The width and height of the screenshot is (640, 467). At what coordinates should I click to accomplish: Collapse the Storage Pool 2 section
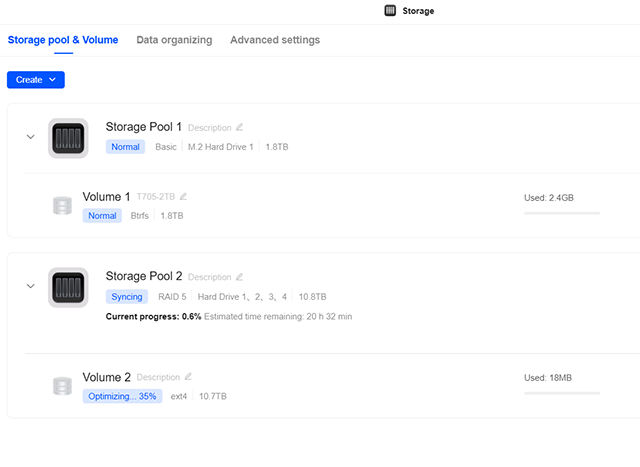point(30,286)
